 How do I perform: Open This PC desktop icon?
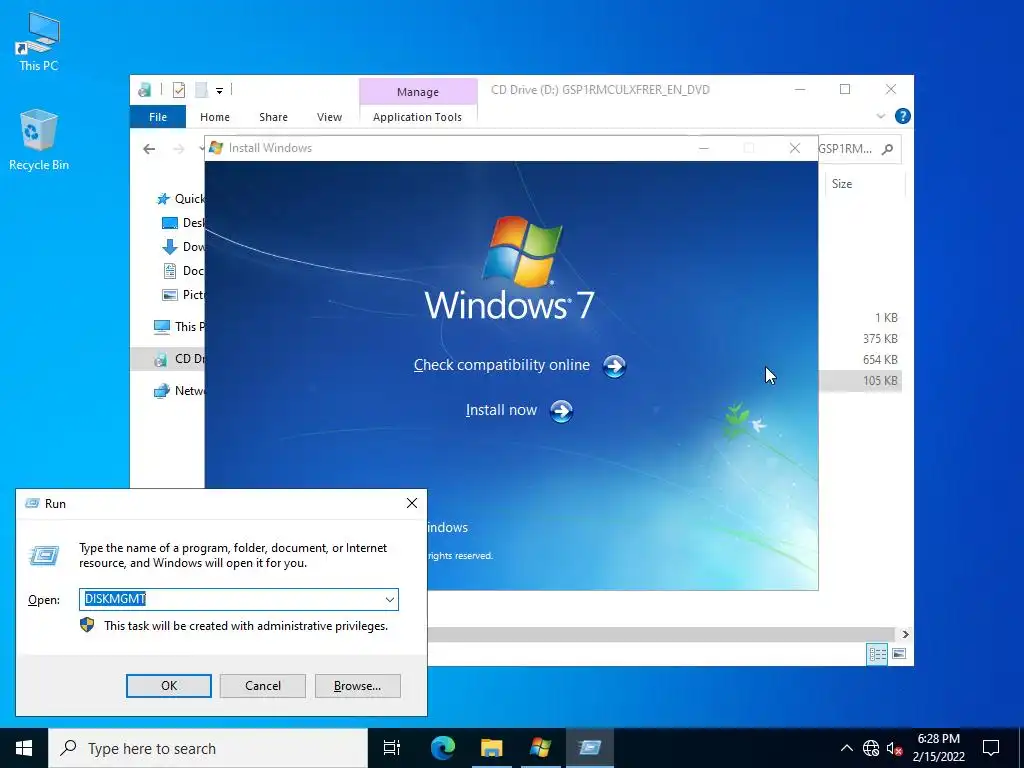click(x=38, y=43)
